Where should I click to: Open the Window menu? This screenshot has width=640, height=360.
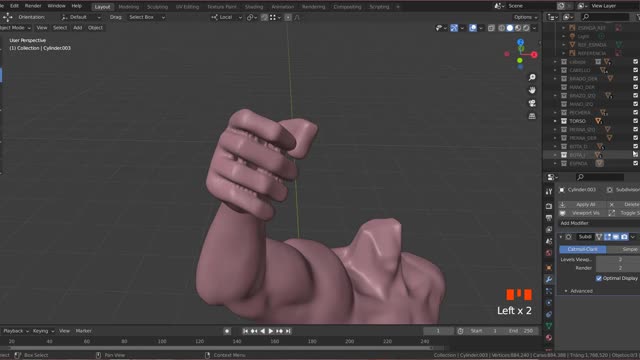click(x=56, y=6)
